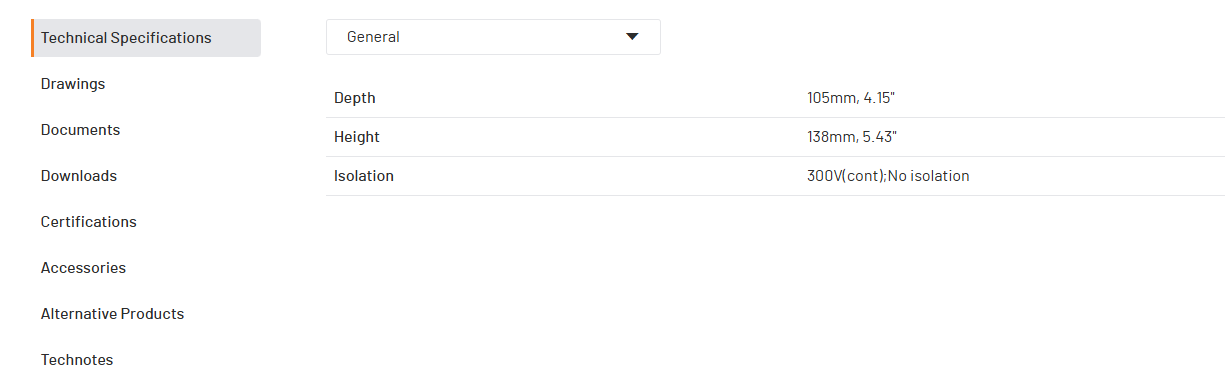This screenshot has height=388, width=1225.
Task: Click the Depth specification label
Action: 355,98
